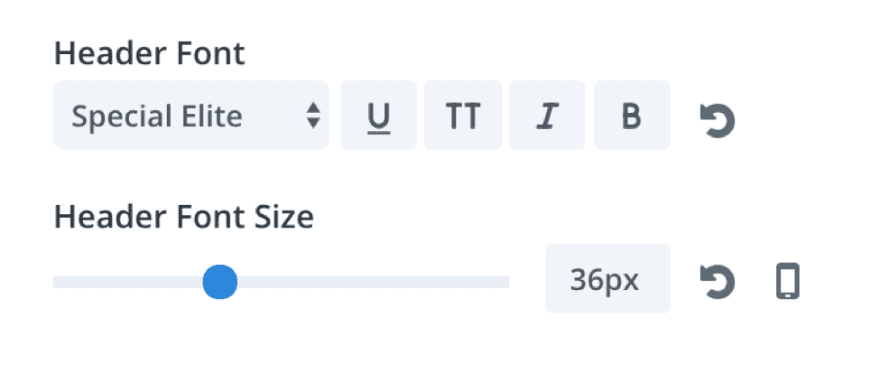
Task: Toggle the TT uppercase text option
Action: click(463, 116)
